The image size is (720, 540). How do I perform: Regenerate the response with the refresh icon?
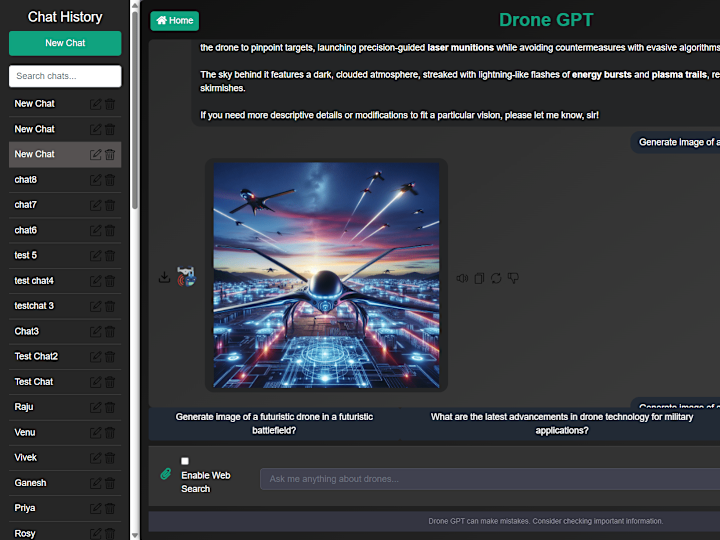click(496, 278)
